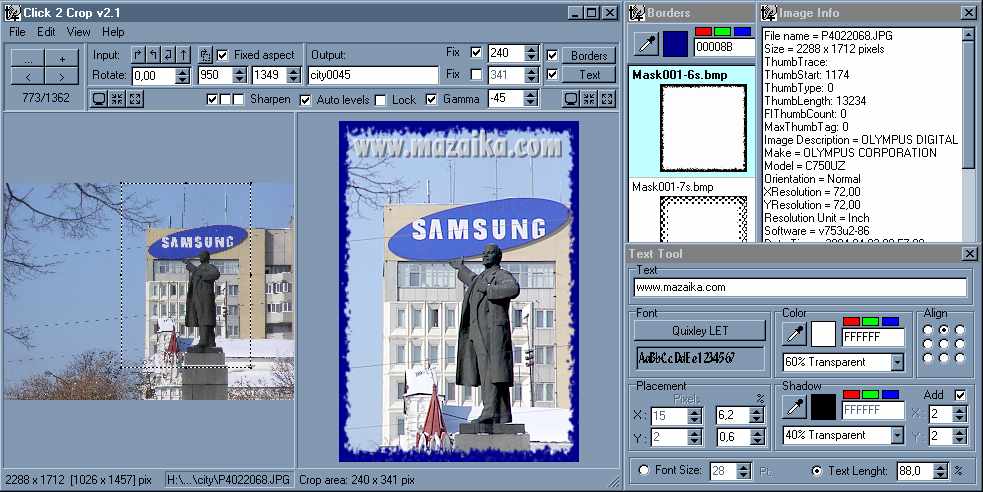Select the top-left Align radio button
Screen dimensions: 983x492
928,330
